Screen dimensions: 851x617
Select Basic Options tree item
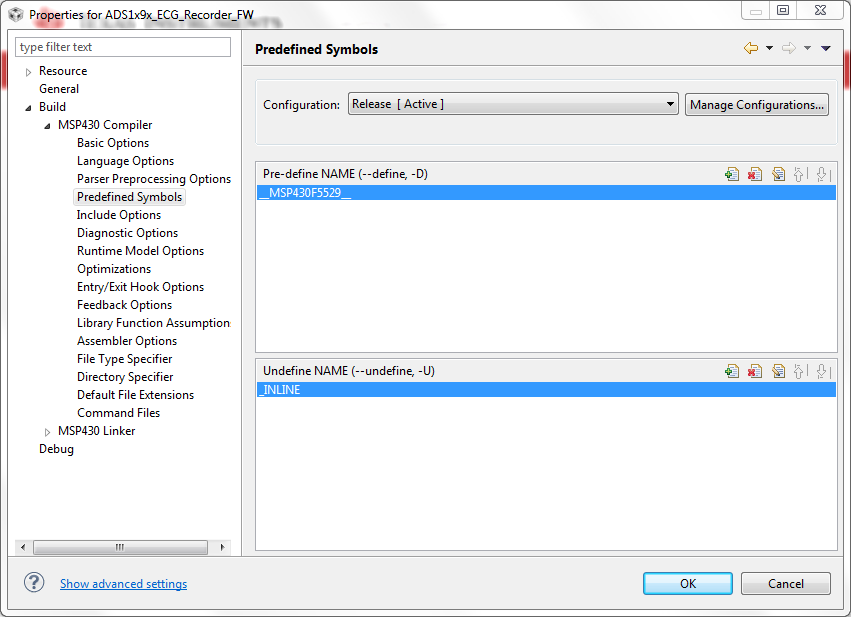point(113,143)
